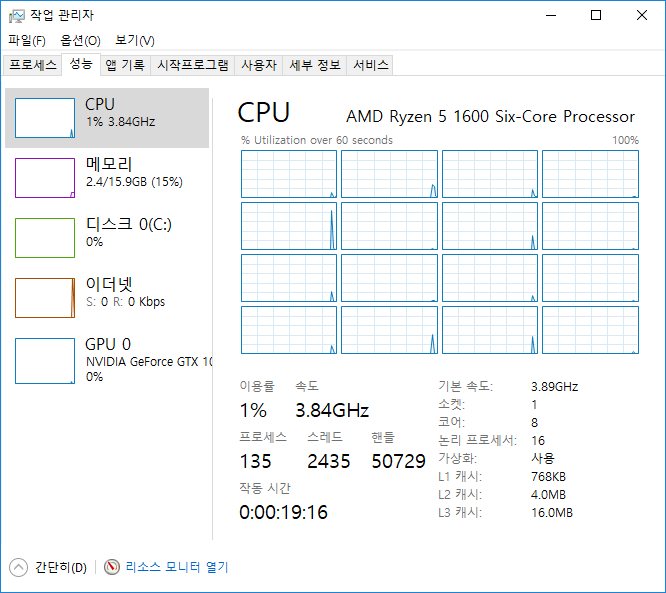
Task: Click the Resource Monitor icon at bottom
Action: pyautogui.click(x=112, y=567)
